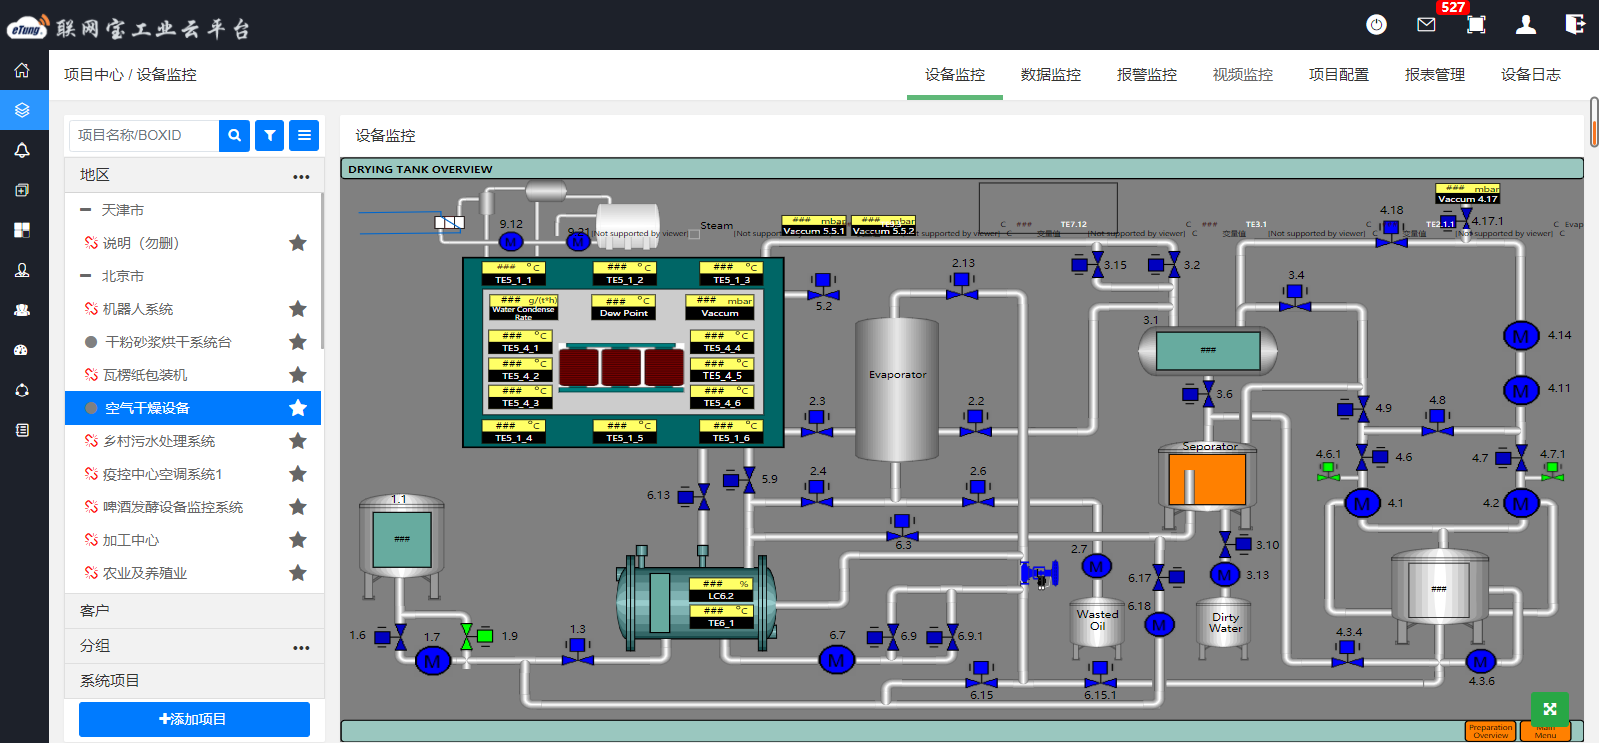Open 农业及养殖业 project
Viewport: 1599px width, 743px height.
(x=145, y=573)
